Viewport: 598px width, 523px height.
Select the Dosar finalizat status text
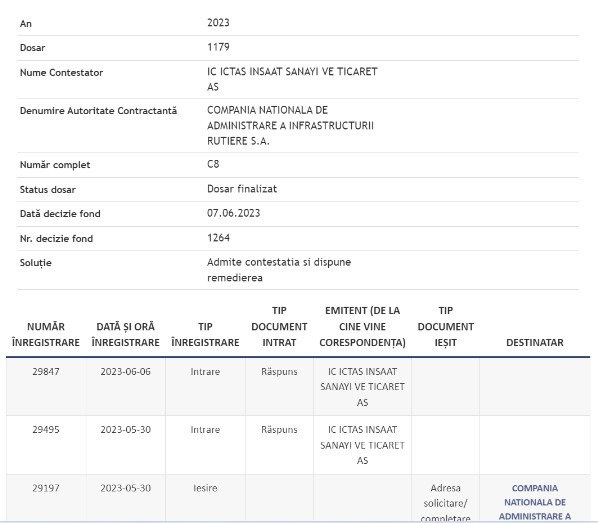pos(242,189)
